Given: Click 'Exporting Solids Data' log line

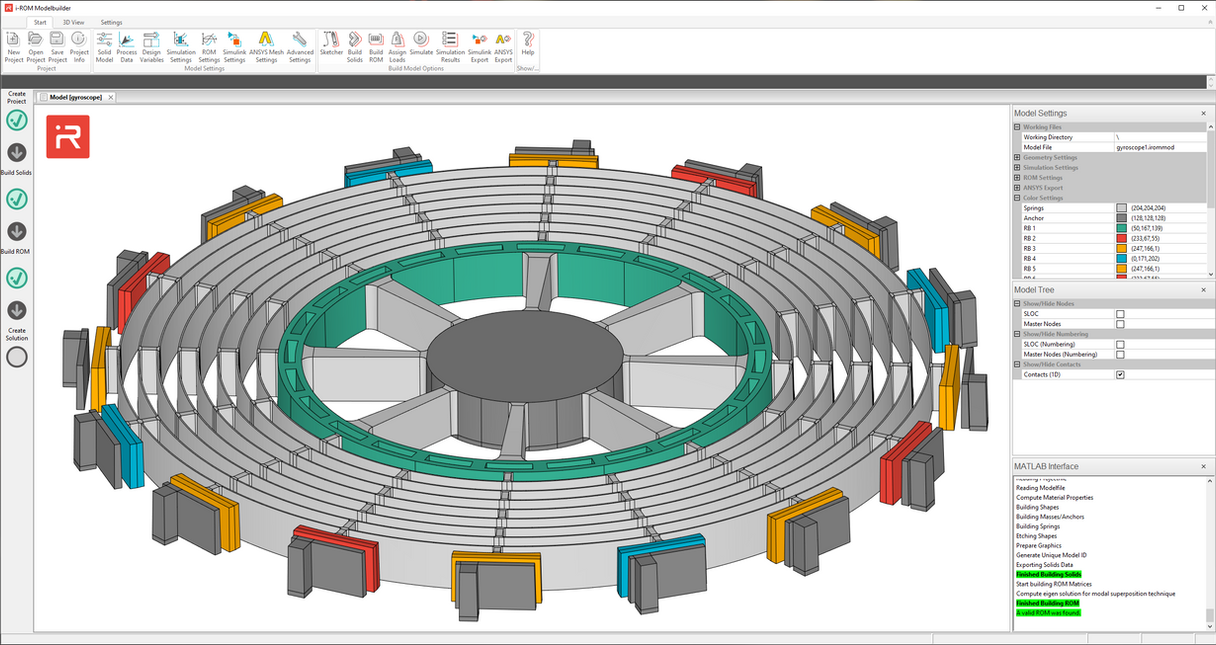Looking at the screenshot, I should (x=1046, y=565).
